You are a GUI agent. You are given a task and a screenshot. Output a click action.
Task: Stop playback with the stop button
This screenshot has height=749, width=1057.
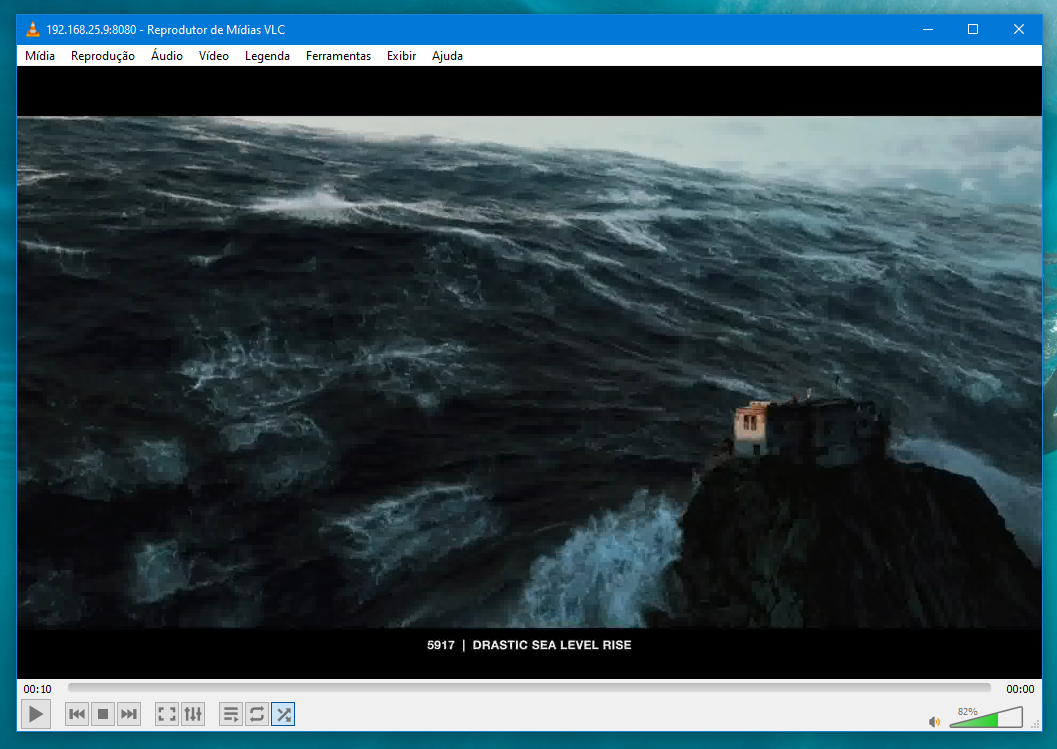click(x=102, y=714)
